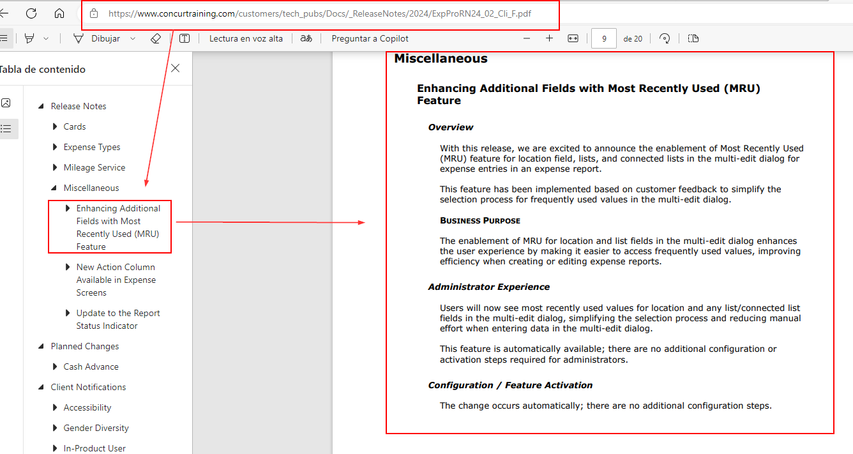
Task: Jump to the Cards section
Action: (75, 127)
